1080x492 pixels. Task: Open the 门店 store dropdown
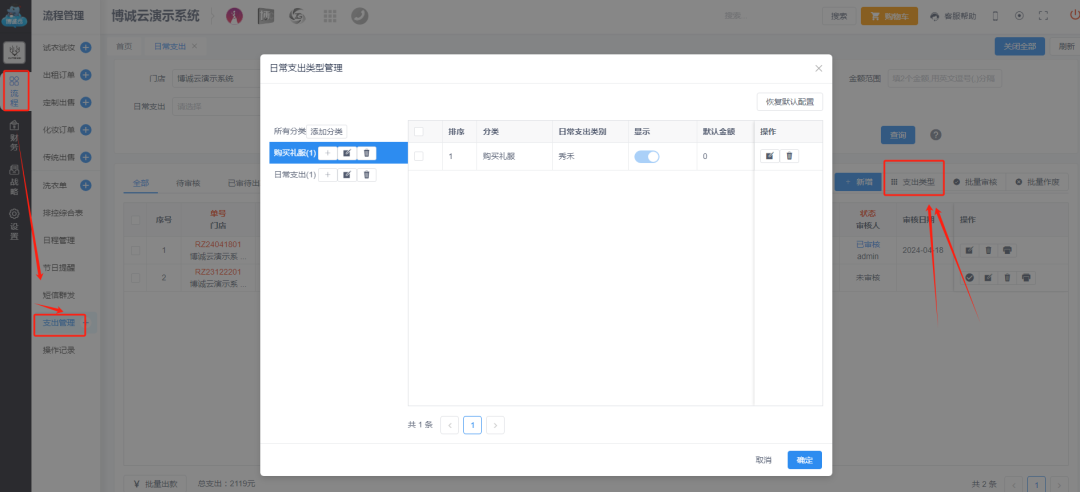pos(216,79)
